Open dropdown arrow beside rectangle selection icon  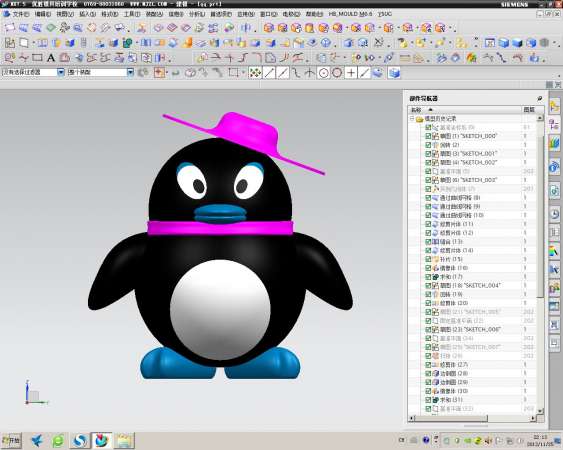[x=243, y=73]
